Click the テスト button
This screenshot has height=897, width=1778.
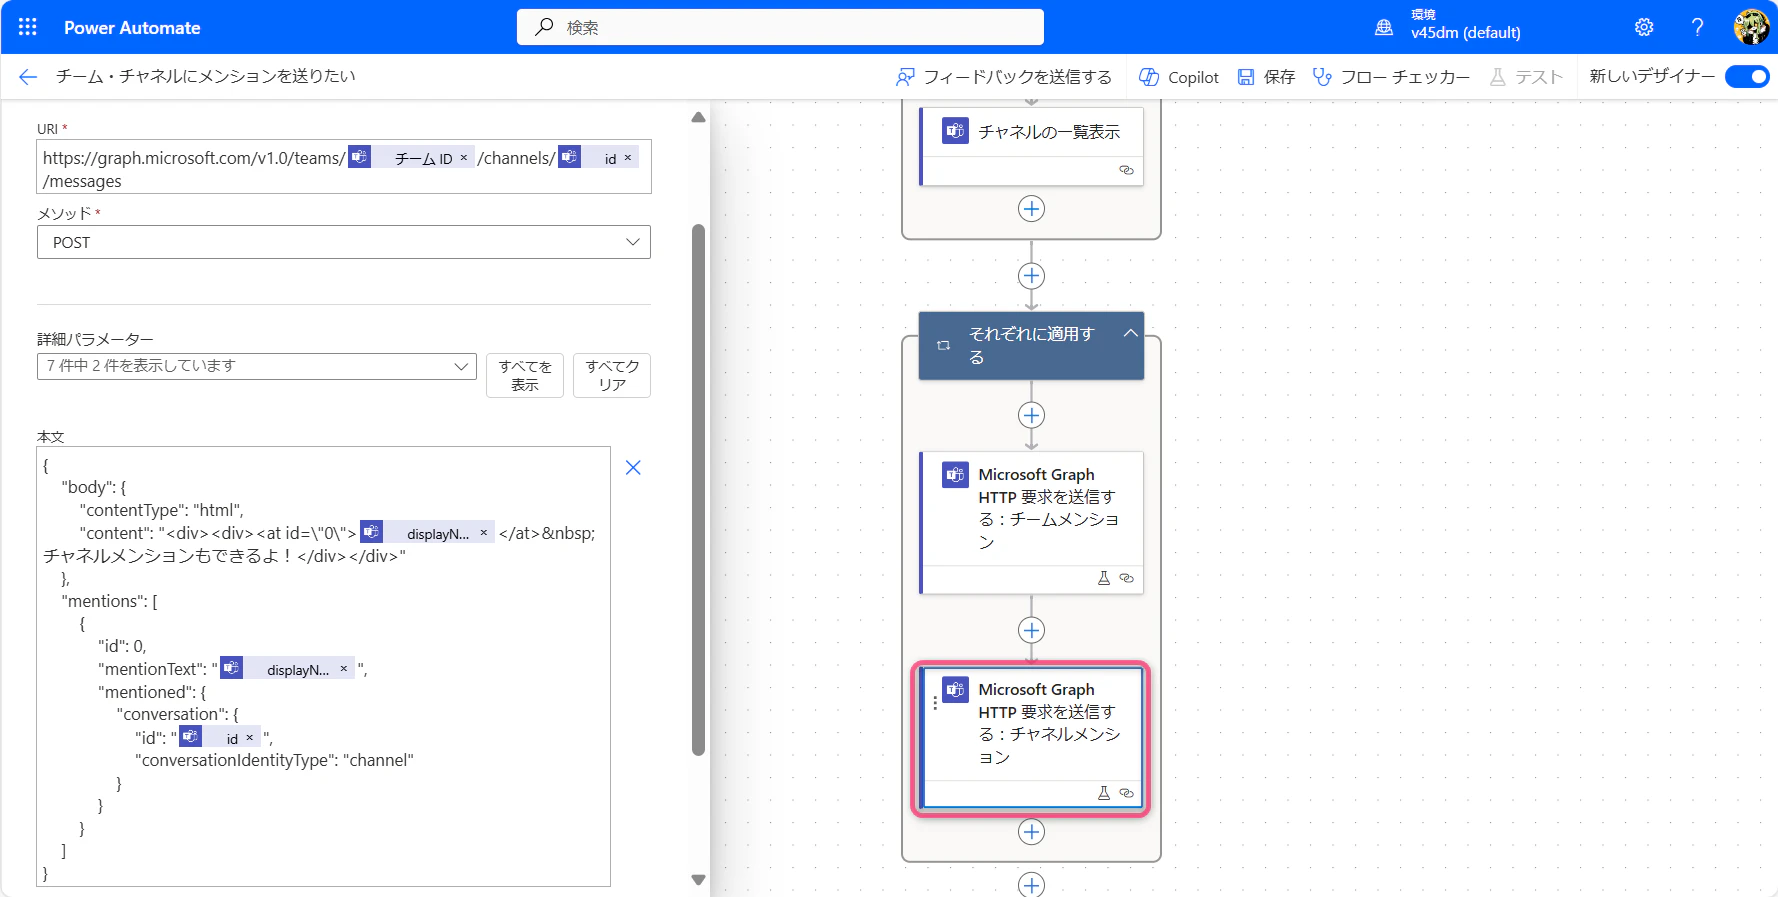(x=1526, y=77)
